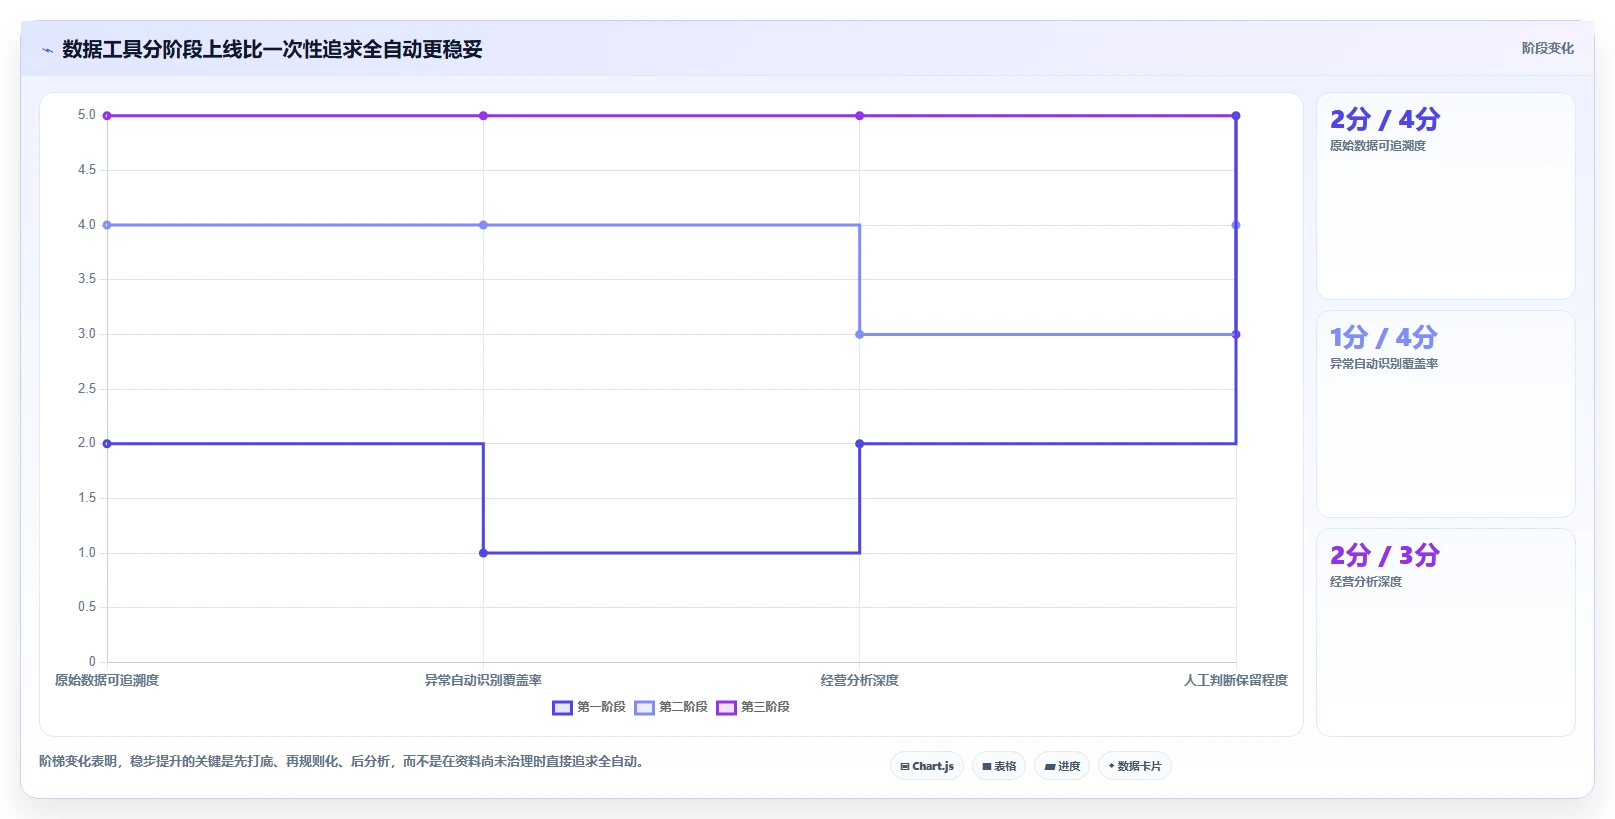The height and width of the screenshot is (819, 1615).
Task: Click the card label 原始数据可追溯度
Action: pyautogui.click(x=1378, y=146)
